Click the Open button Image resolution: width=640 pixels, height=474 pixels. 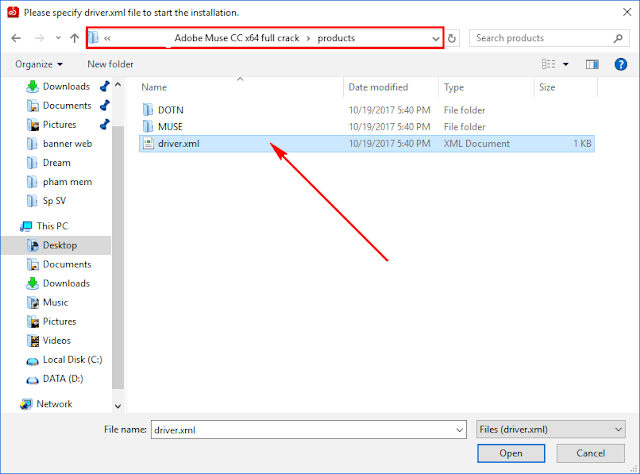(x=511, y=453)
